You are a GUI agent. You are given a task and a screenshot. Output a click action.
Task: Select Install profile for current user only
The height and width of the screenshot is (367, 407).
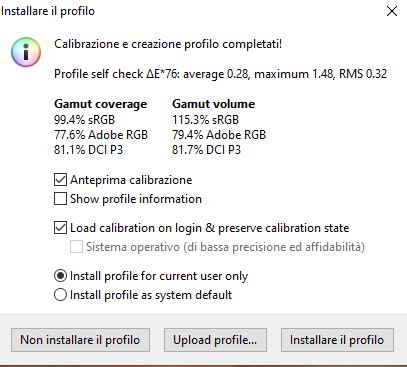(x=60, y=276)
